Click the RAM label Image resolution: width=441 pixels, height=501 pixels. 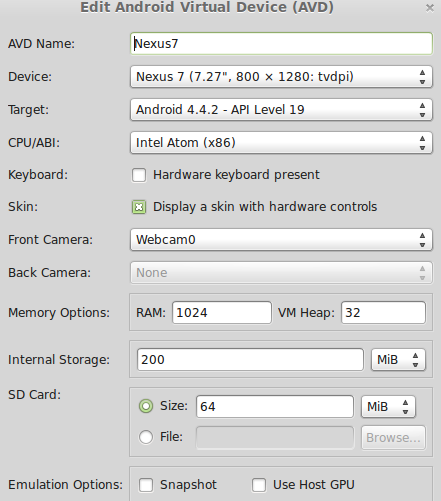pos(151,313)
